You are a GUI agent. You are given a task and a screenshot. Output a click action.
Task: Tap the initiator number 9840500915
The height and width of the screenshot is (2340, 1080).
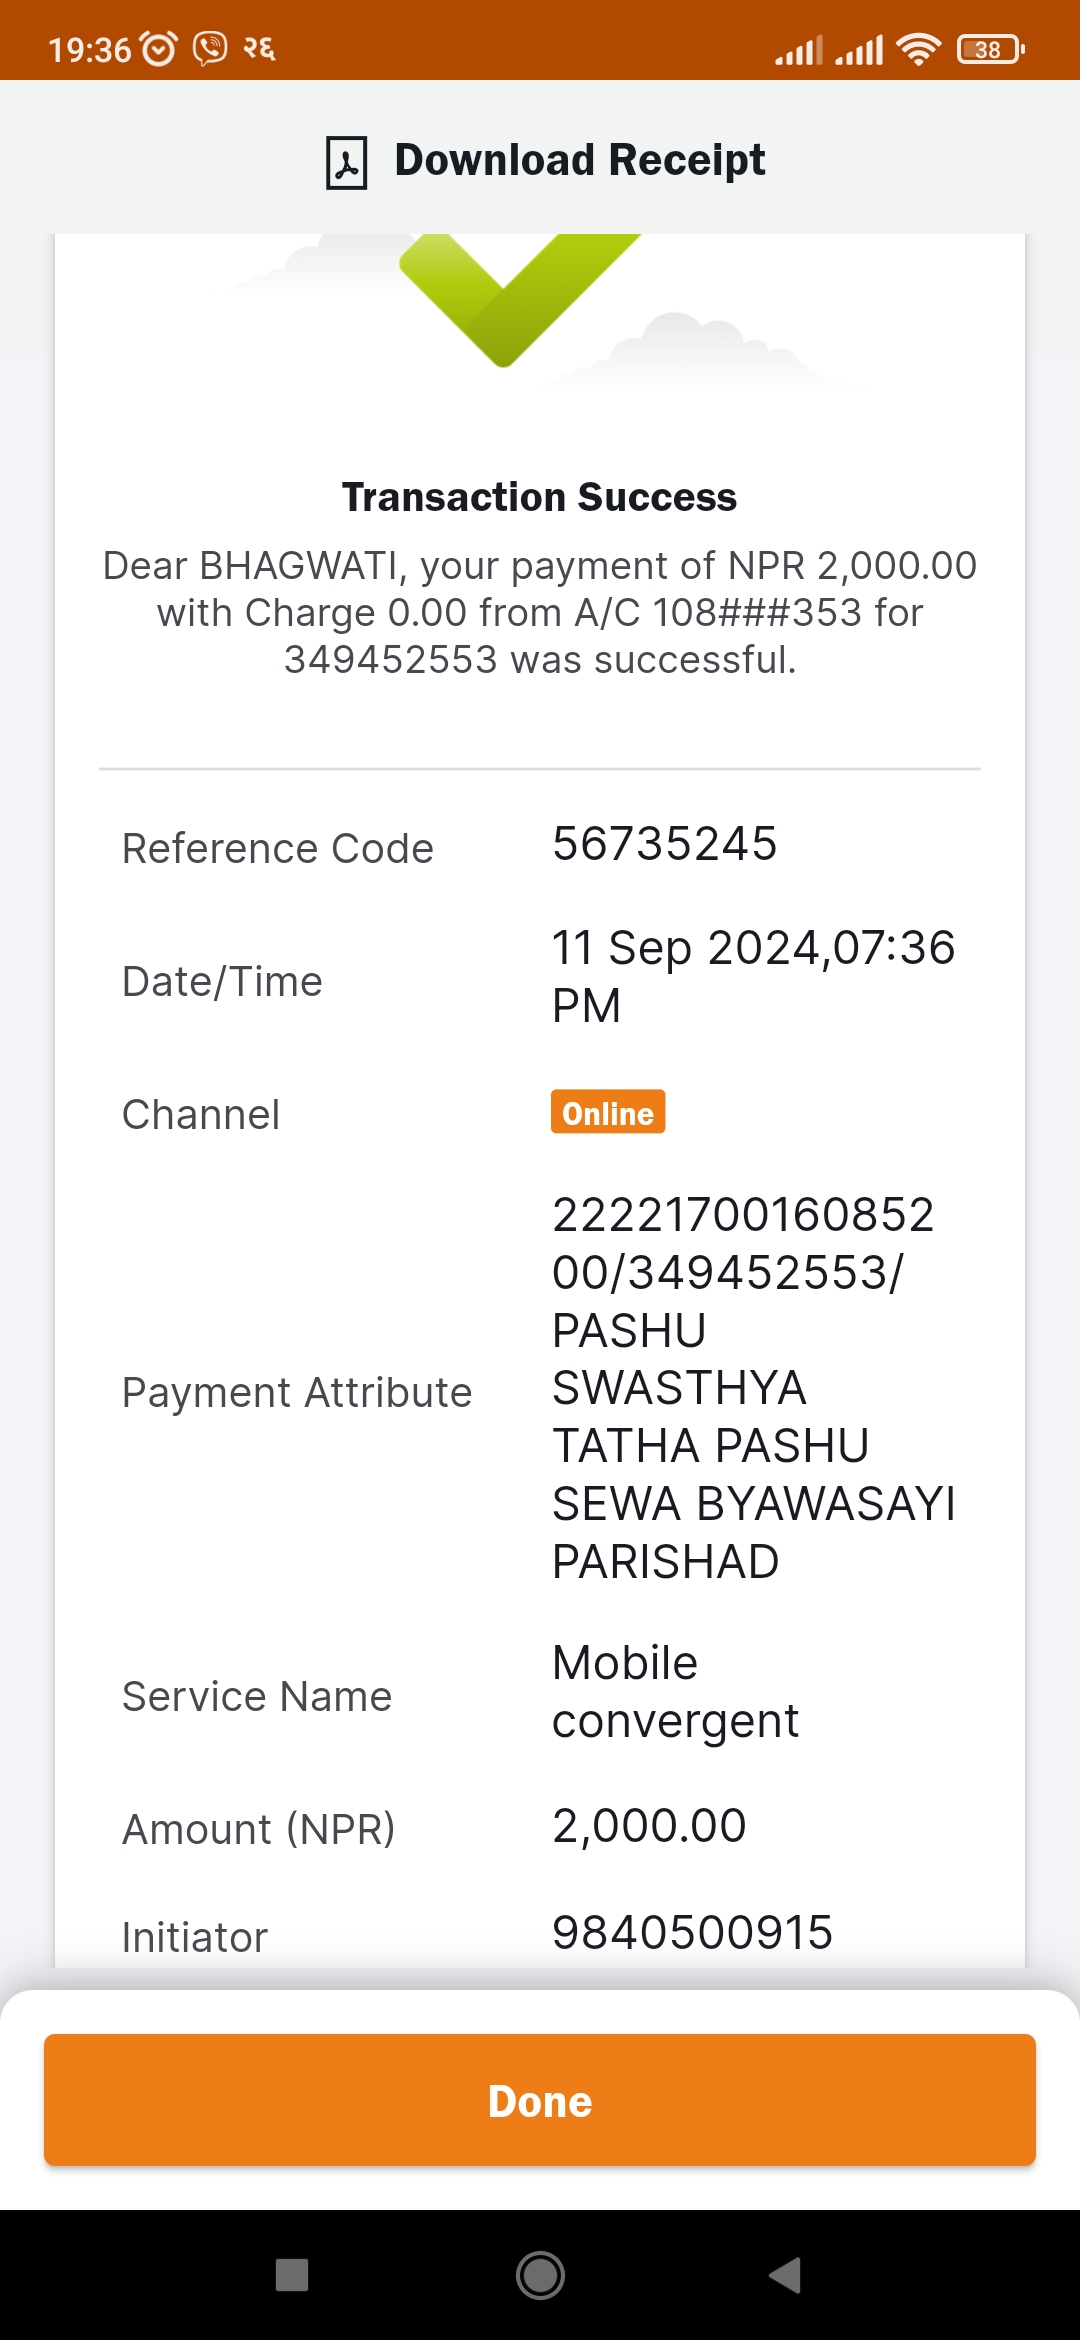[x=693, y=1932]
